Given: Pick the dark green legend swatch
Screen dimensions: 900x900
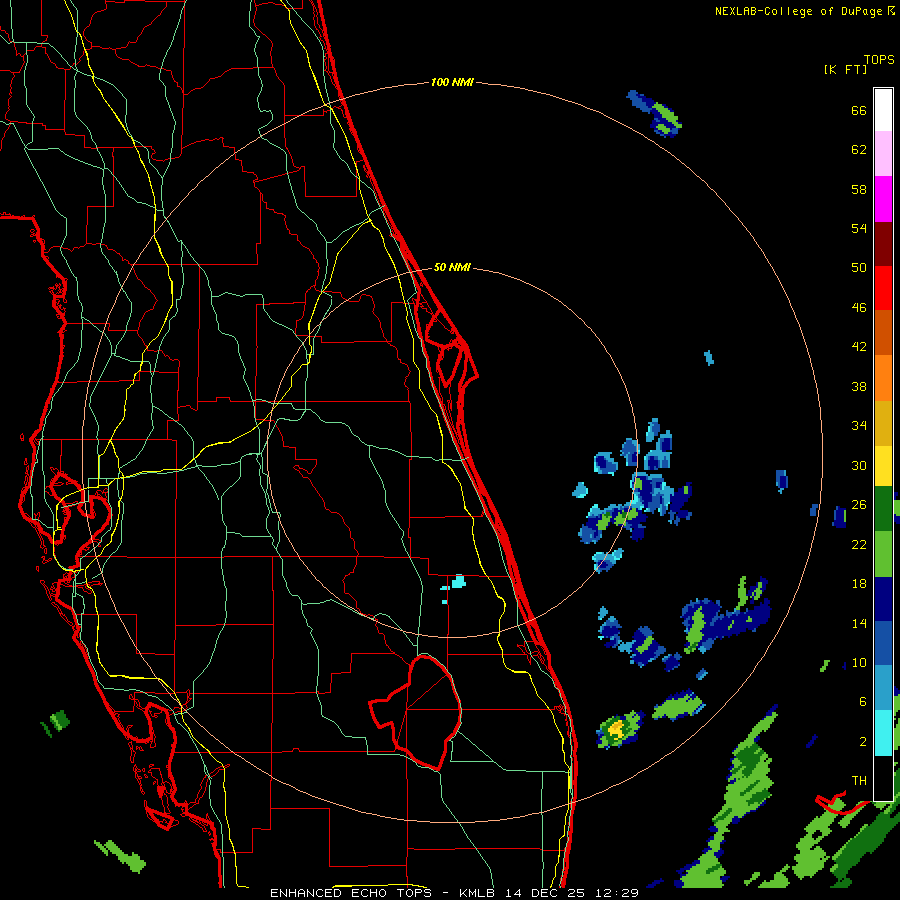Looking at the screenshot, I should (x=883, y=509).
